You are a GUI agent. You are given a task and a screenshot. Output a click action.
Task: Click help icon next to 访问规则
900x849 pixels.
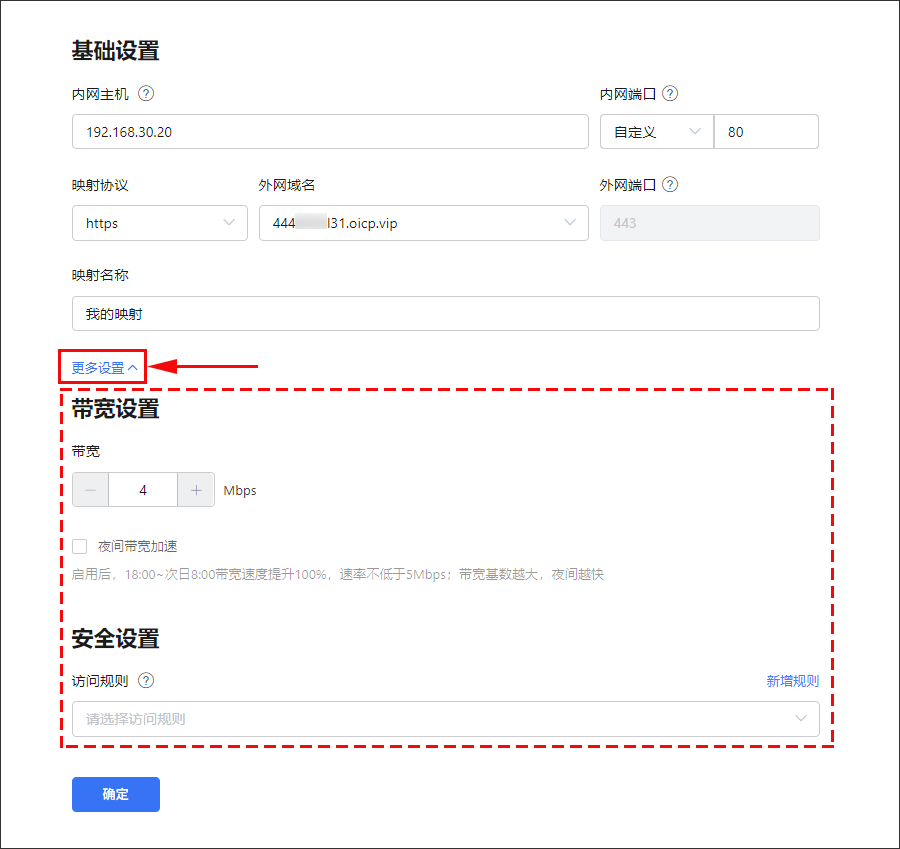[x=146, y=681]
